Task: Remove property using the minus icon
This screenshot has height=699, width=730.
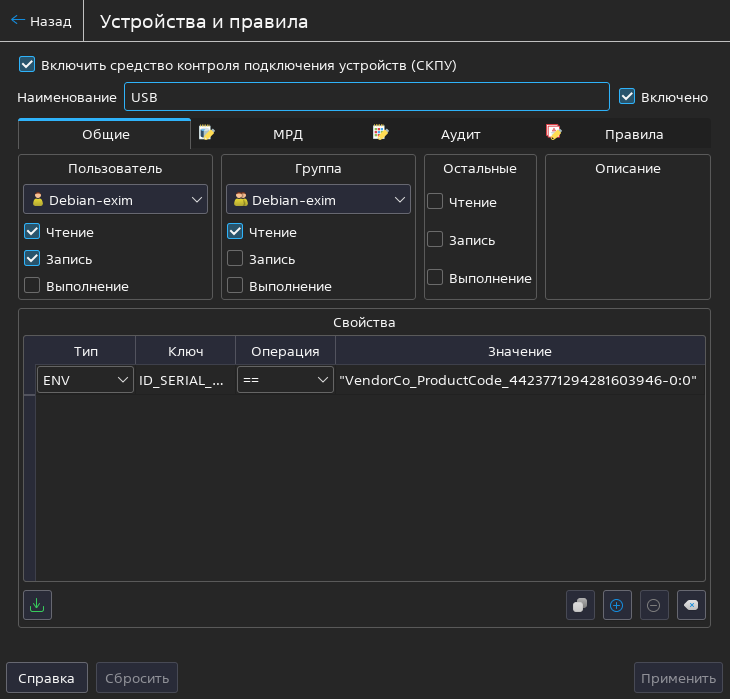Action: 654,605
